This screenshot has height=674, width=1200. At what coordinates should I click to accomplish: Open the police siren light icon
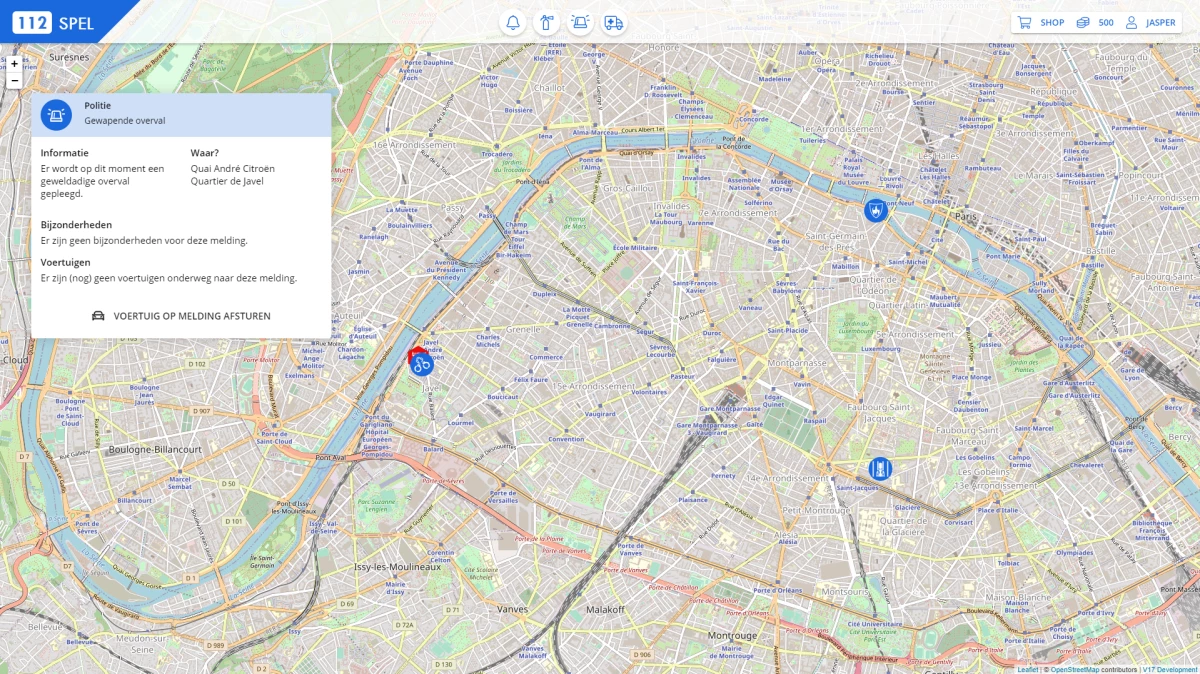(x=580, y=22)
